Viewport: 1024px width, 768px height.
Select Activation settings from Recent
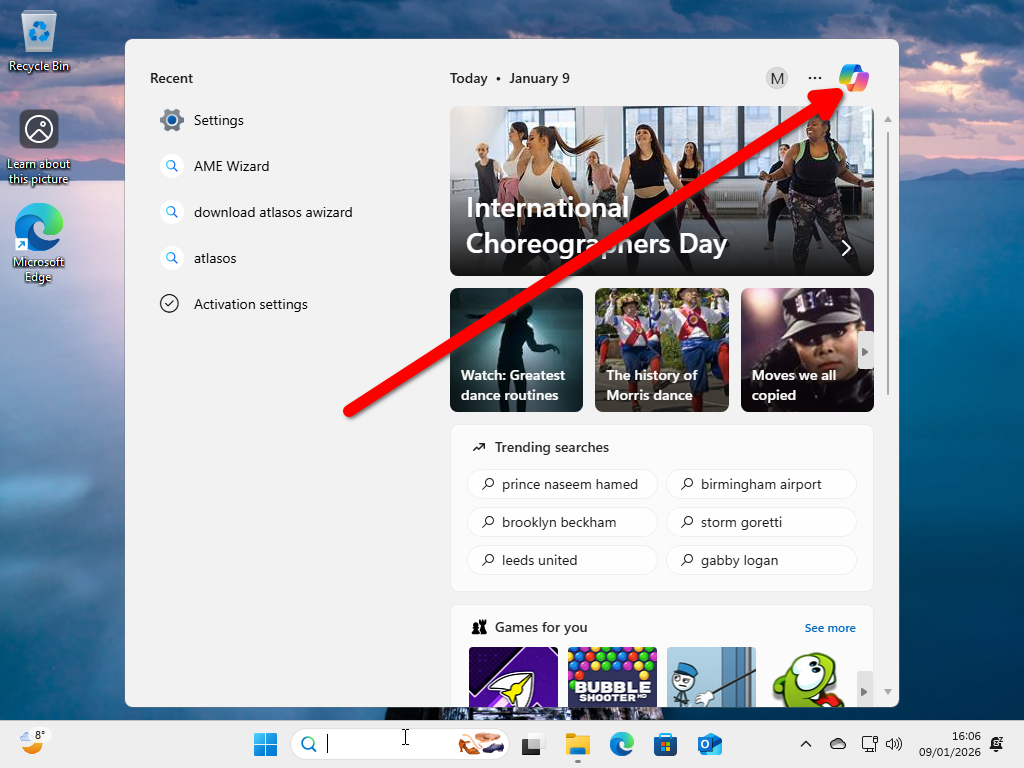250,304
